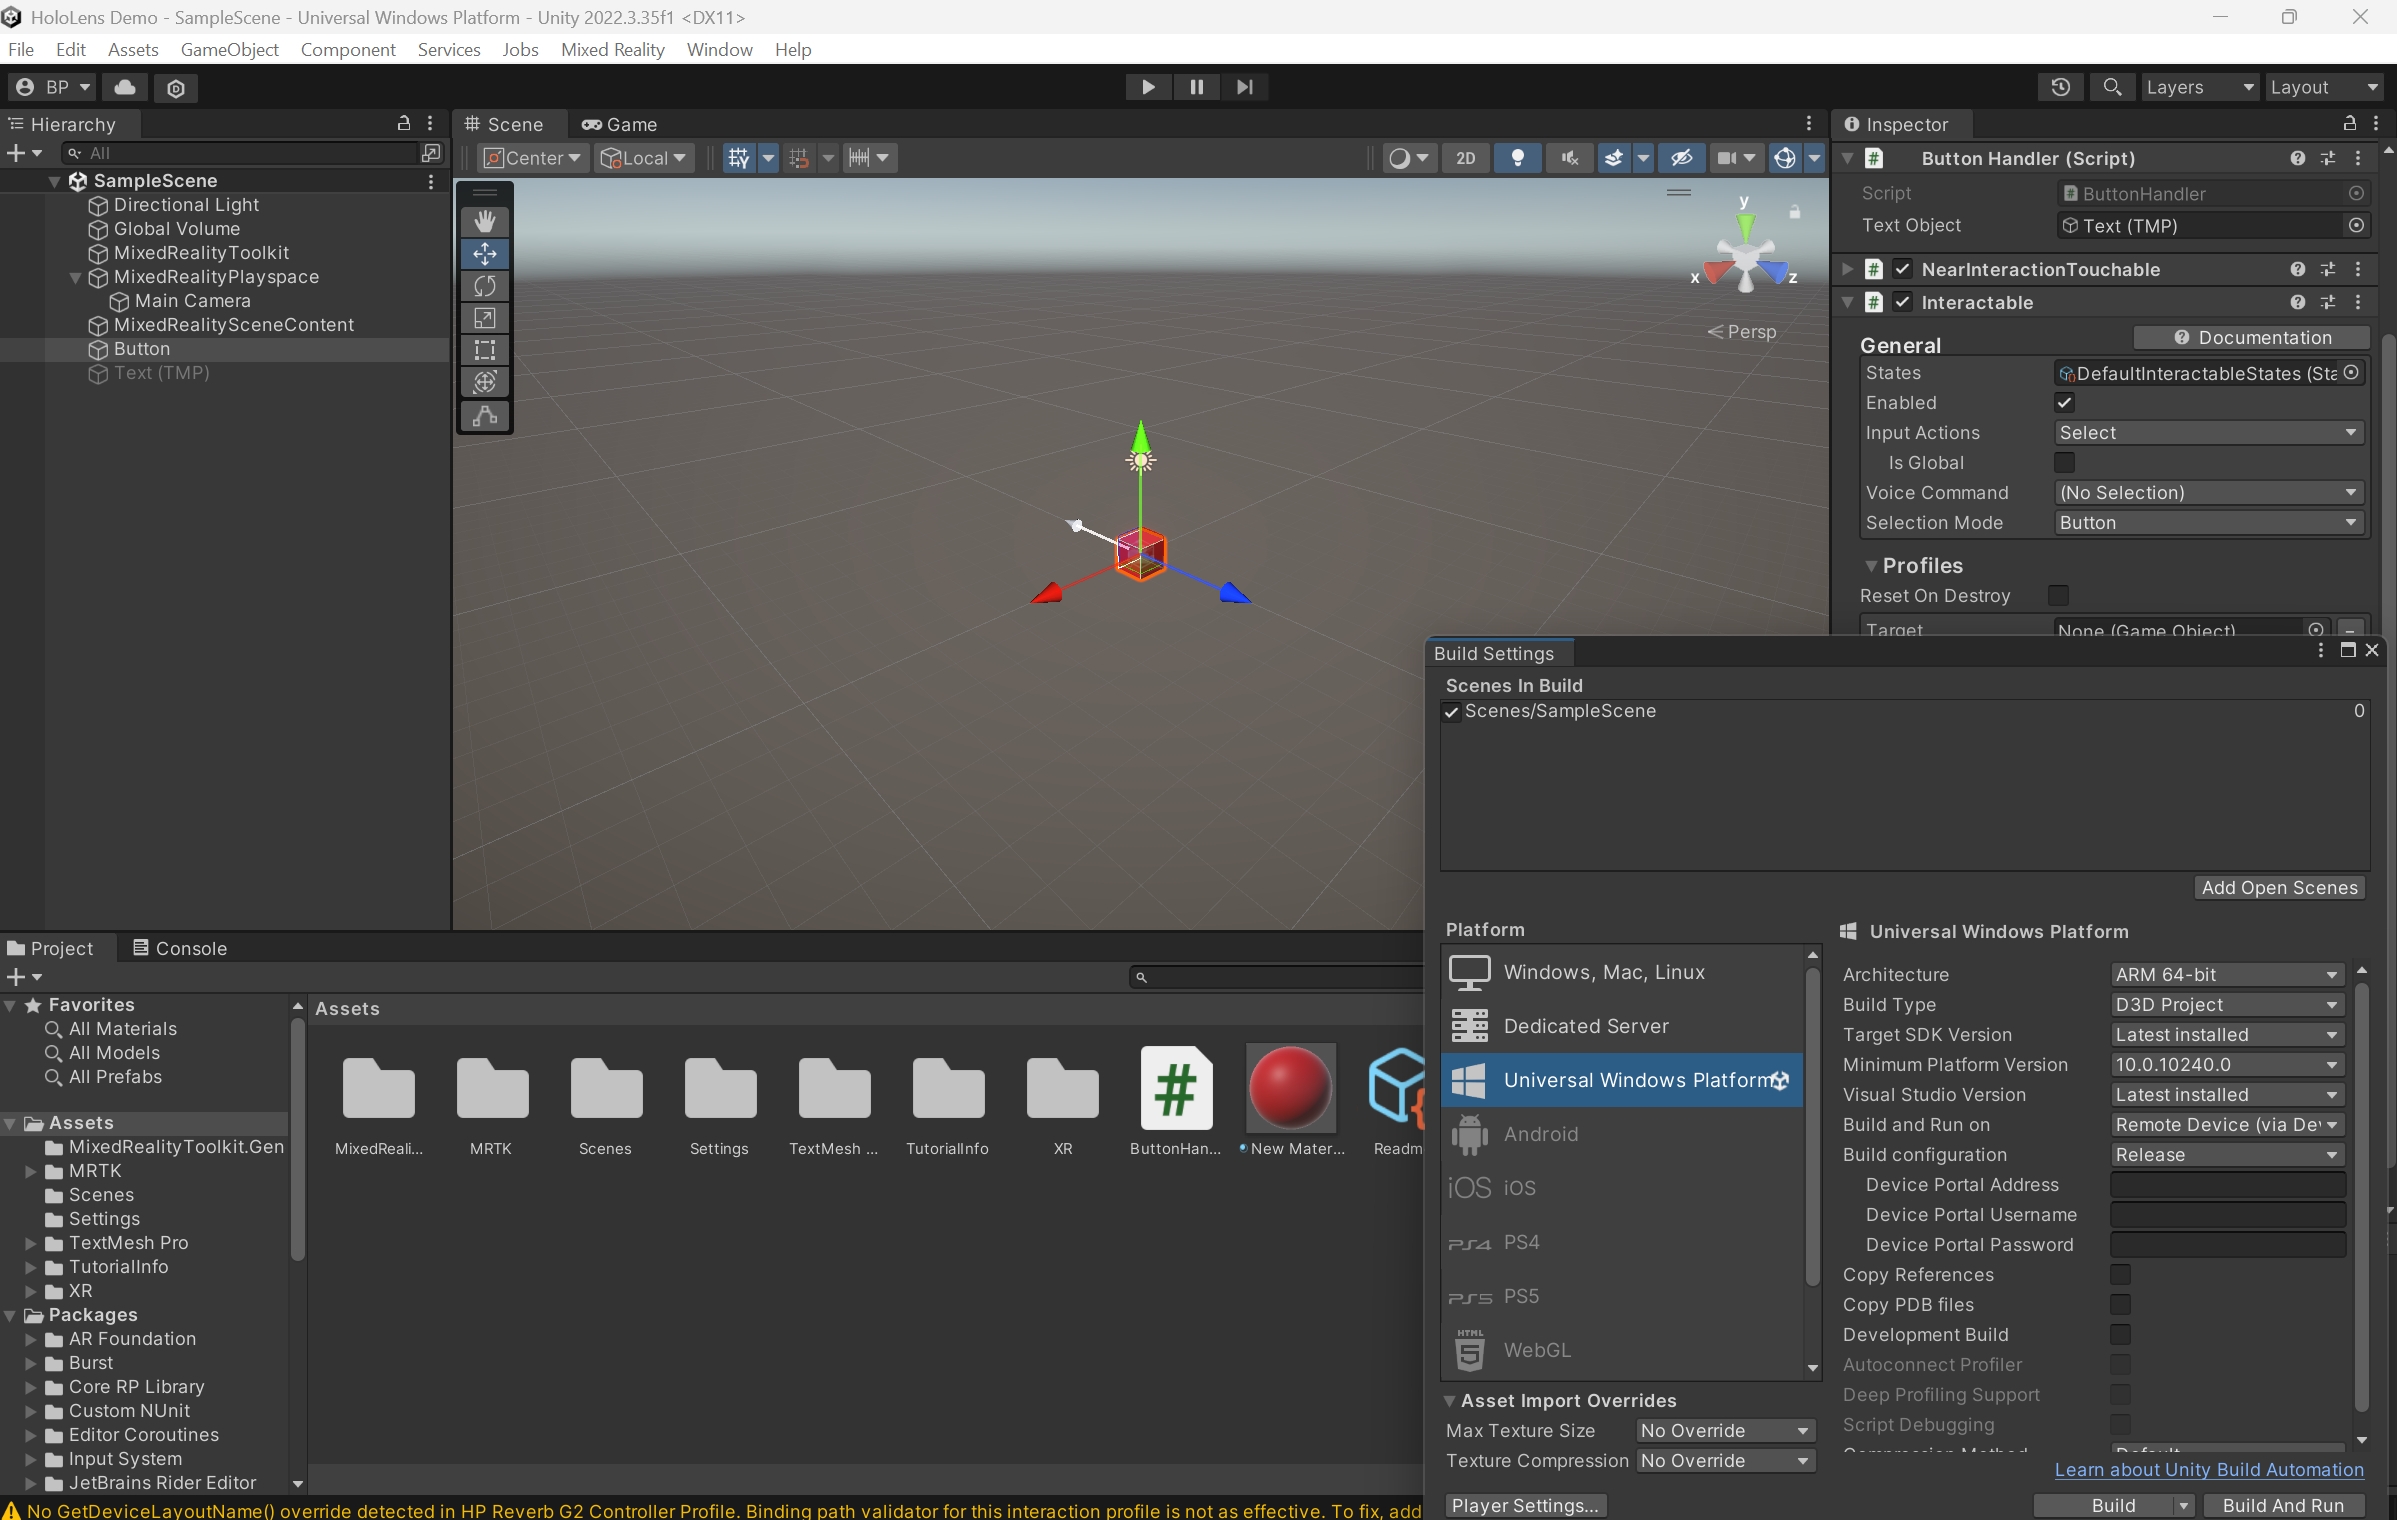Viewport: 2397px width, 1520px height.
Task: Collapse the MixedRealityPlayspace hierarchy item
Action: pyautogui.click(x=75, y=278)
